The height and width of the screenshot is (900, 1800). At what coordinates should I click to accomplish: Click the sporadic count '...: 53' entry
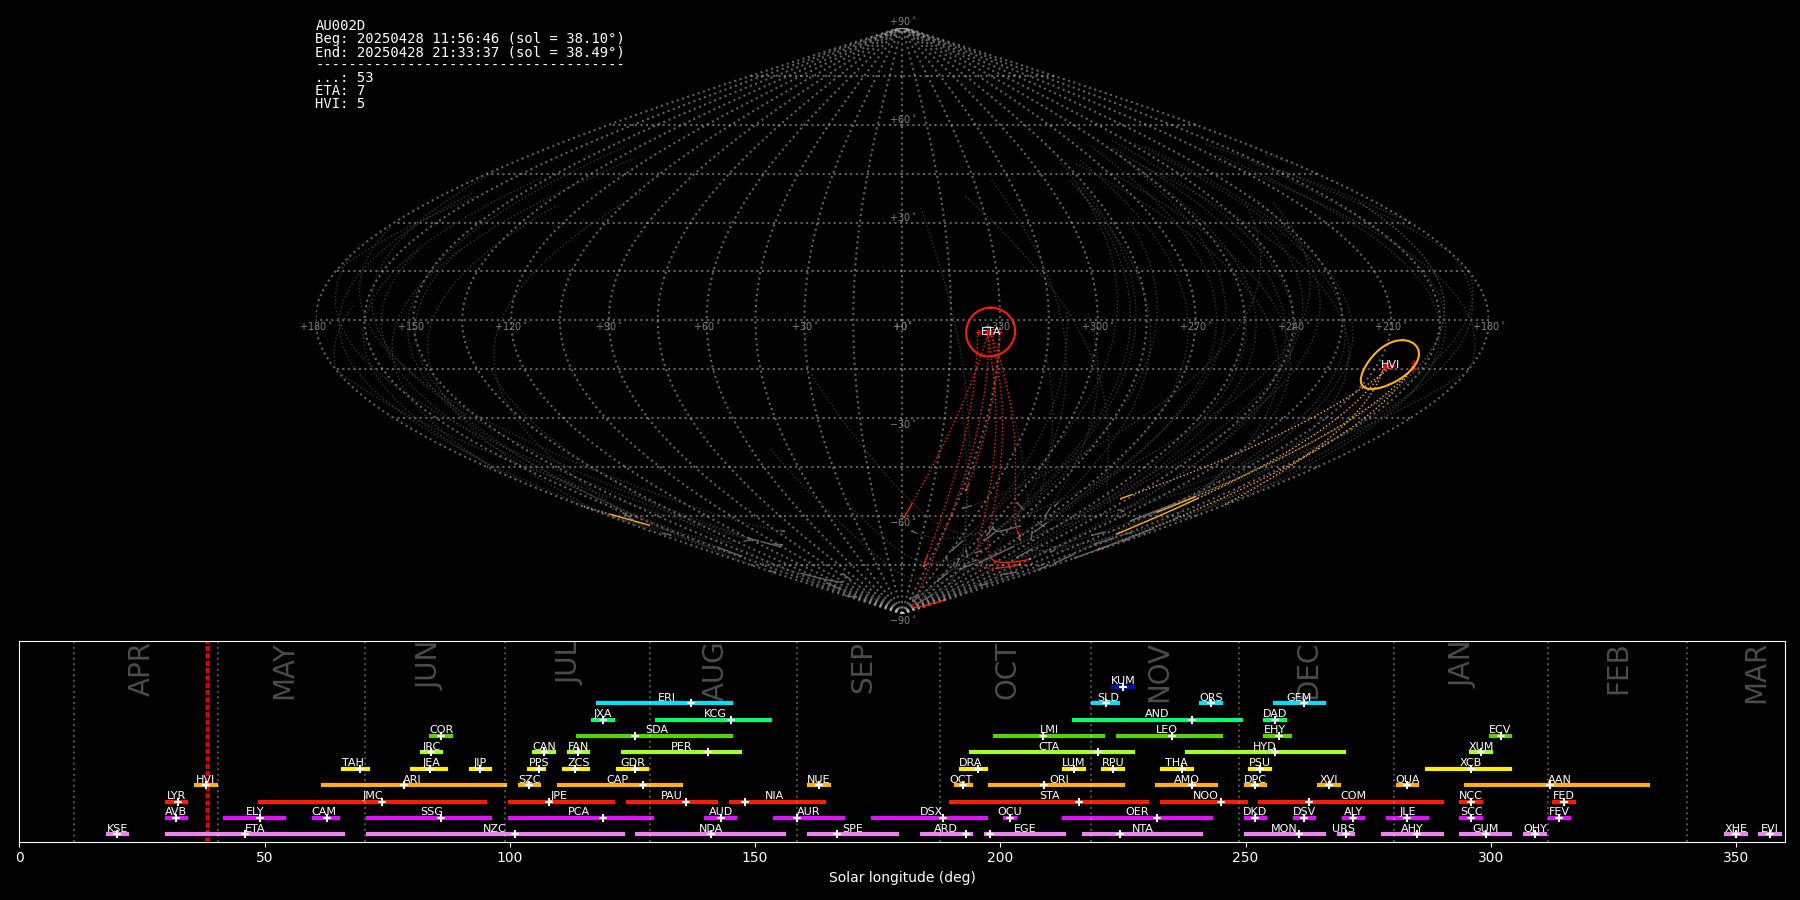click(x=344, y=77)
